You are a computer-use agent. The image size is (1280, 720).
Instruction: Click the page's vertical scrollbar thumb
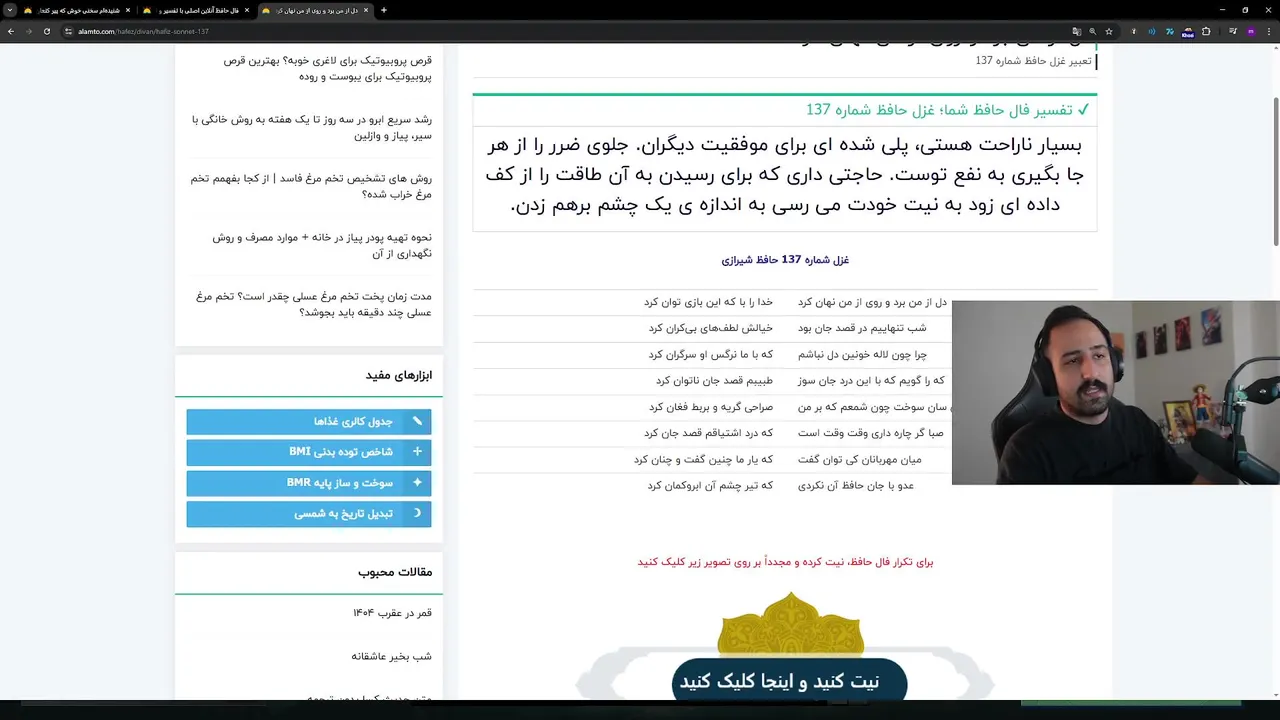click(x=1276, y=170)
